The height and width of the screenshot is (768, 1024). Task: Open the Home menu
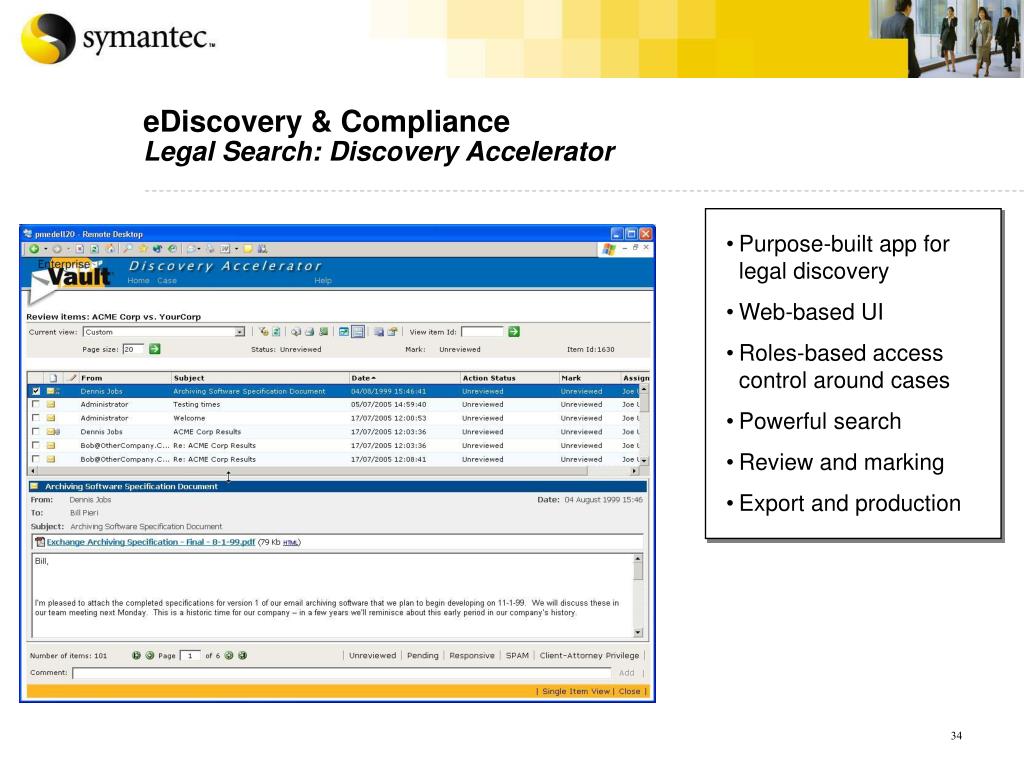(x=138, y=280)
